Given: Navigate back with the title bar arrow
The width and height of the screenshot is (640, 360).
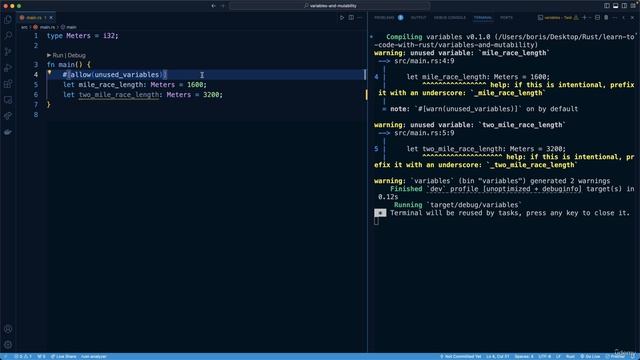Looking at the screenshot, I should 213,6.
